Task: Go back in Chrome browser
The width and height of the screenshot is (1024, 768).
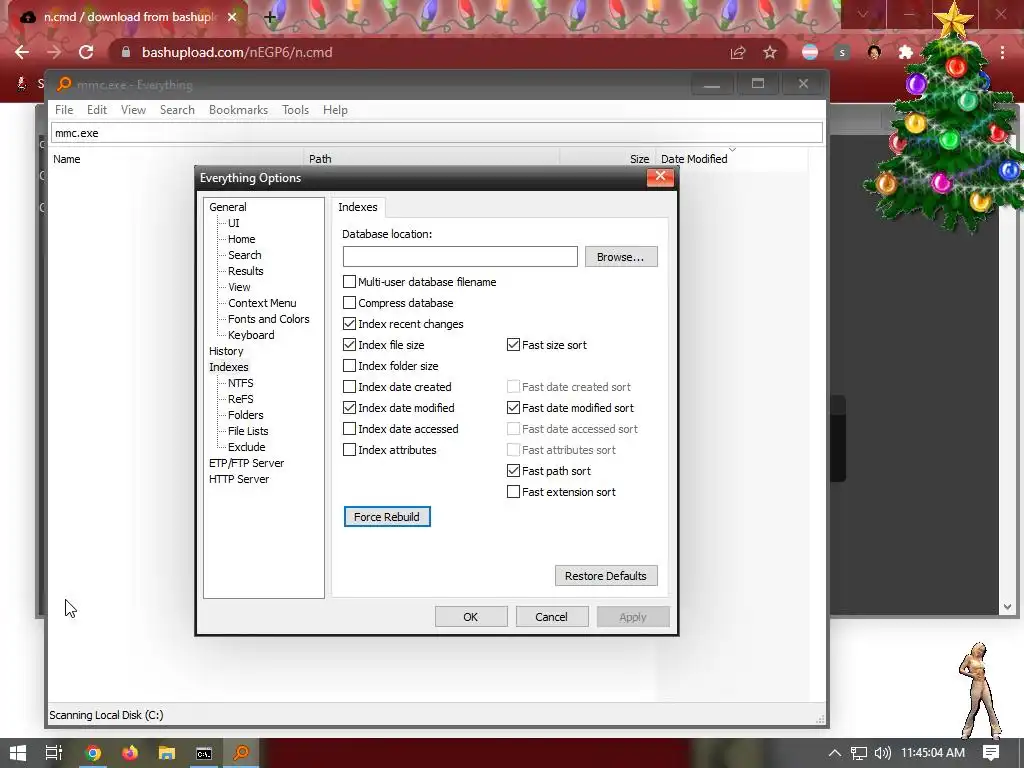Action: point(22,52)
